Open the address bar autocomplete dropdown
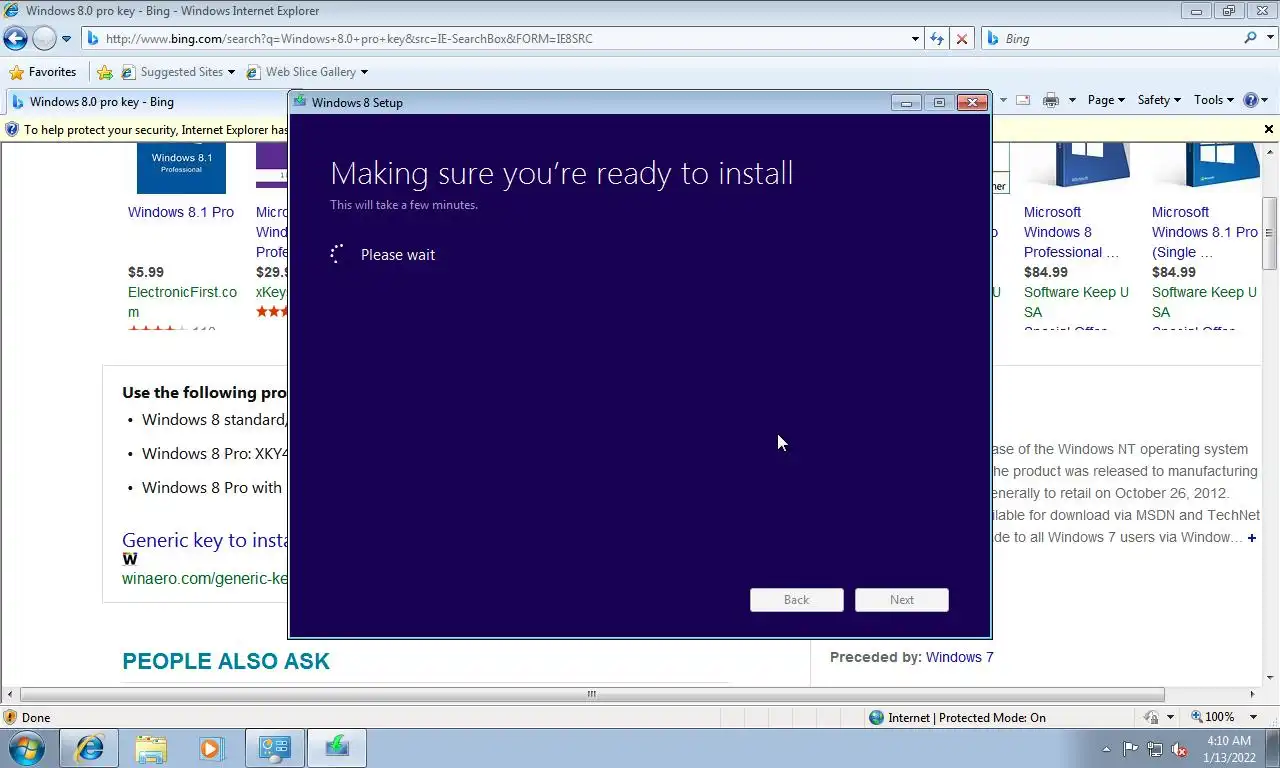The image size is (1280, 768). pos(916,39)
